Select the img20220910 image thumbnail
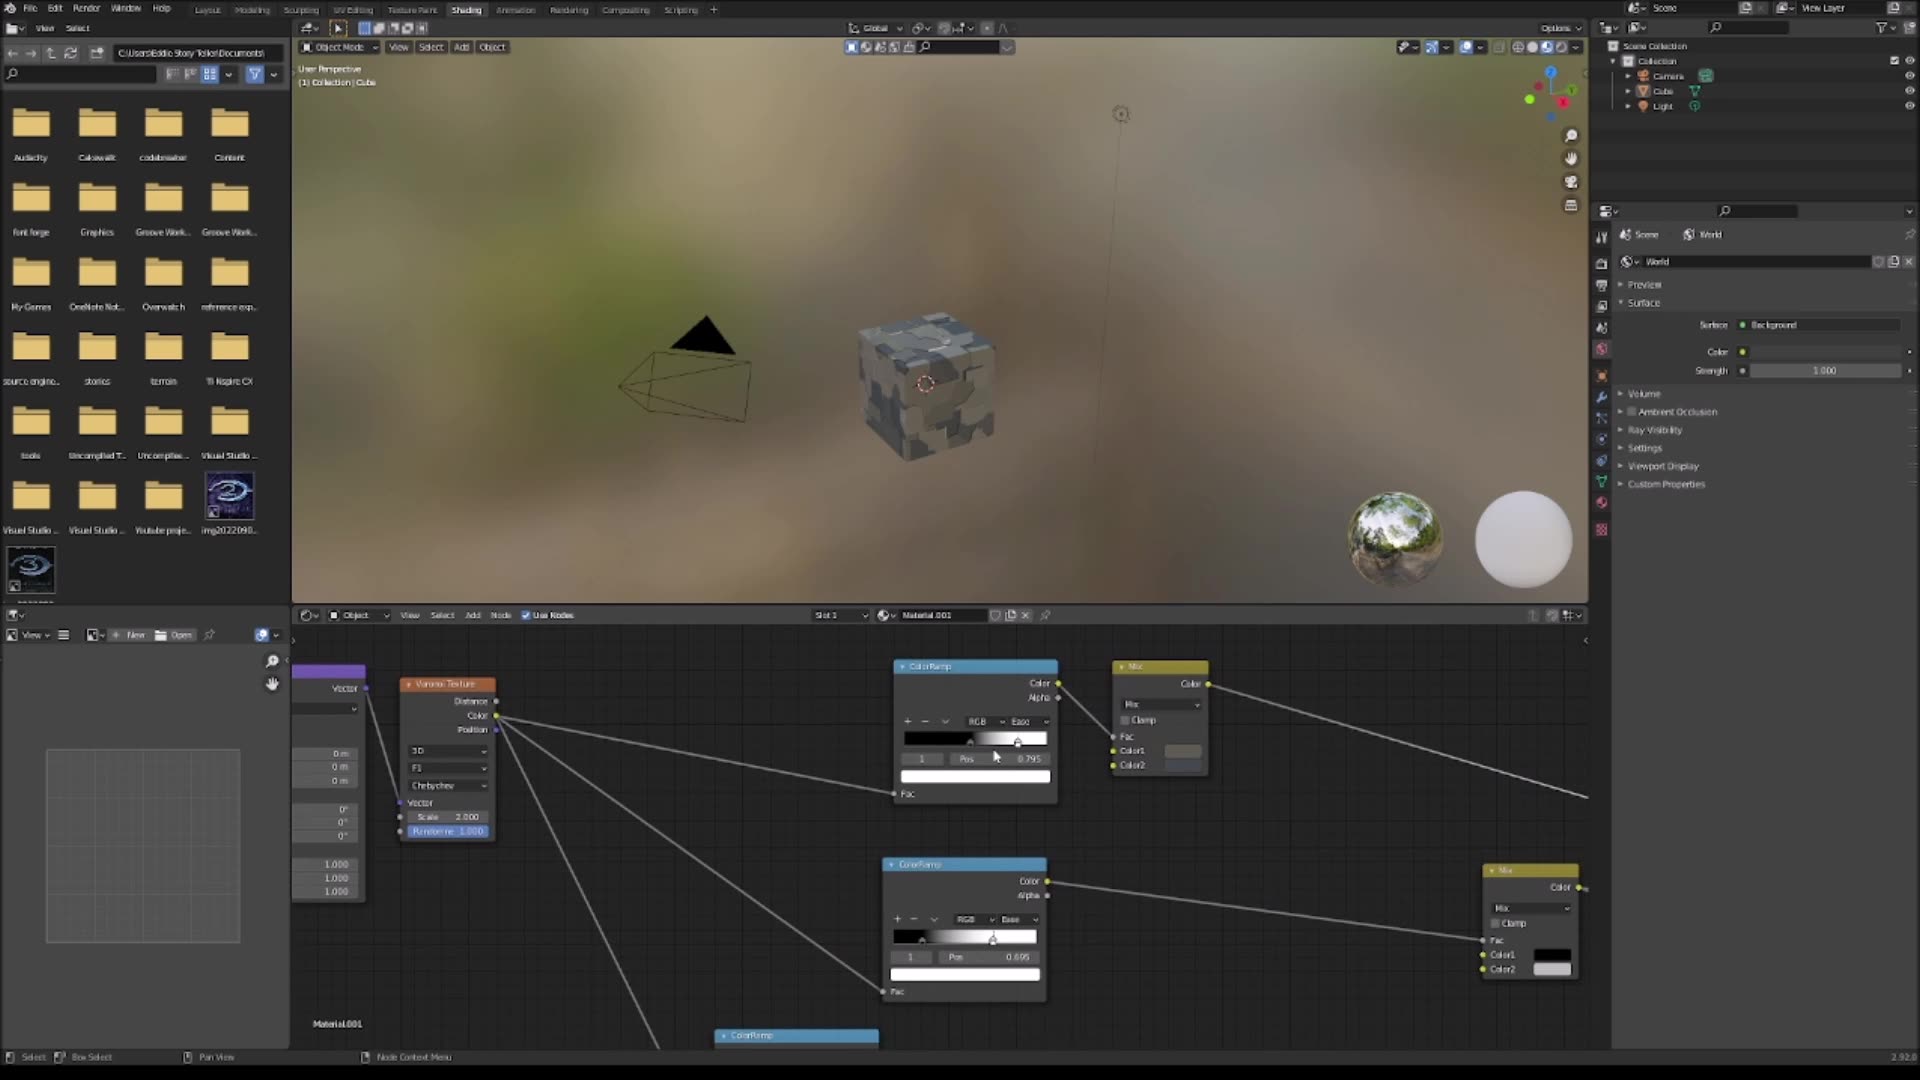This screenshot has height=1080, width=1920. pyautogui.click(x=229, y=497)
